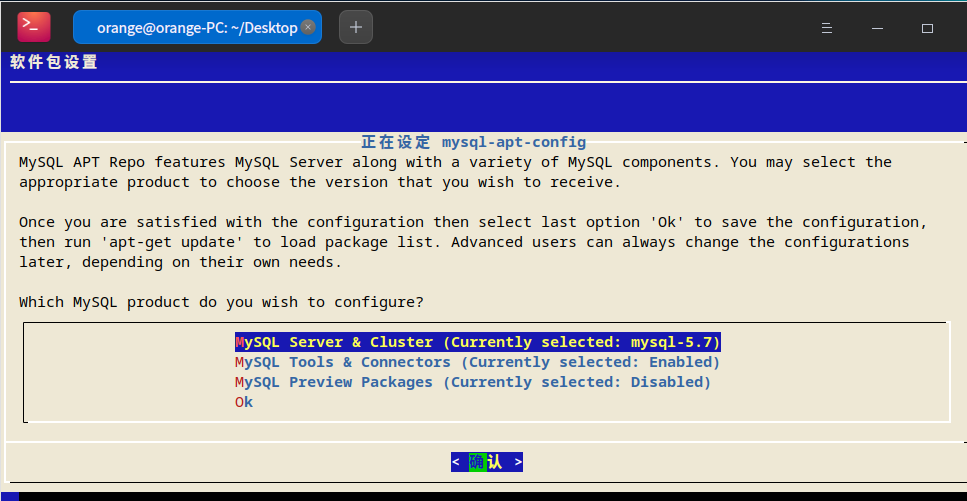The height and width of the screenshot is (501, 967).
Task: Choose MySQL Preview Packages entry
Action: [x=472, y=382]
